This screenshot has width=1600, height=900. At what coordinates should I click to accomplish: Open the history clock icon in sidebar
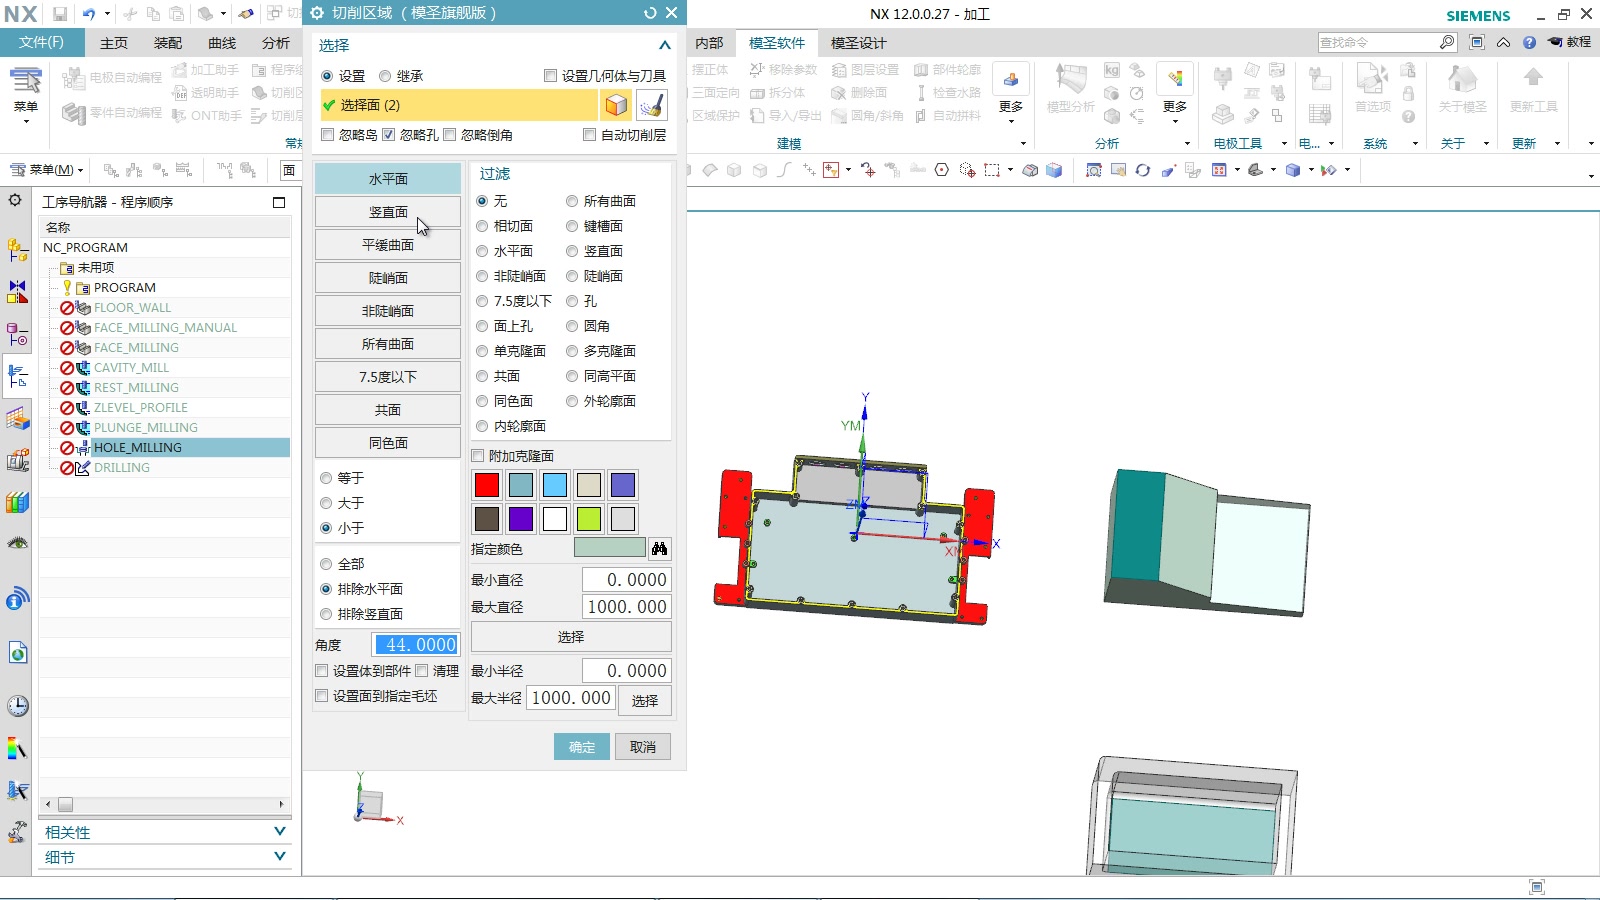pyautogui.click(x=17, y=706)
